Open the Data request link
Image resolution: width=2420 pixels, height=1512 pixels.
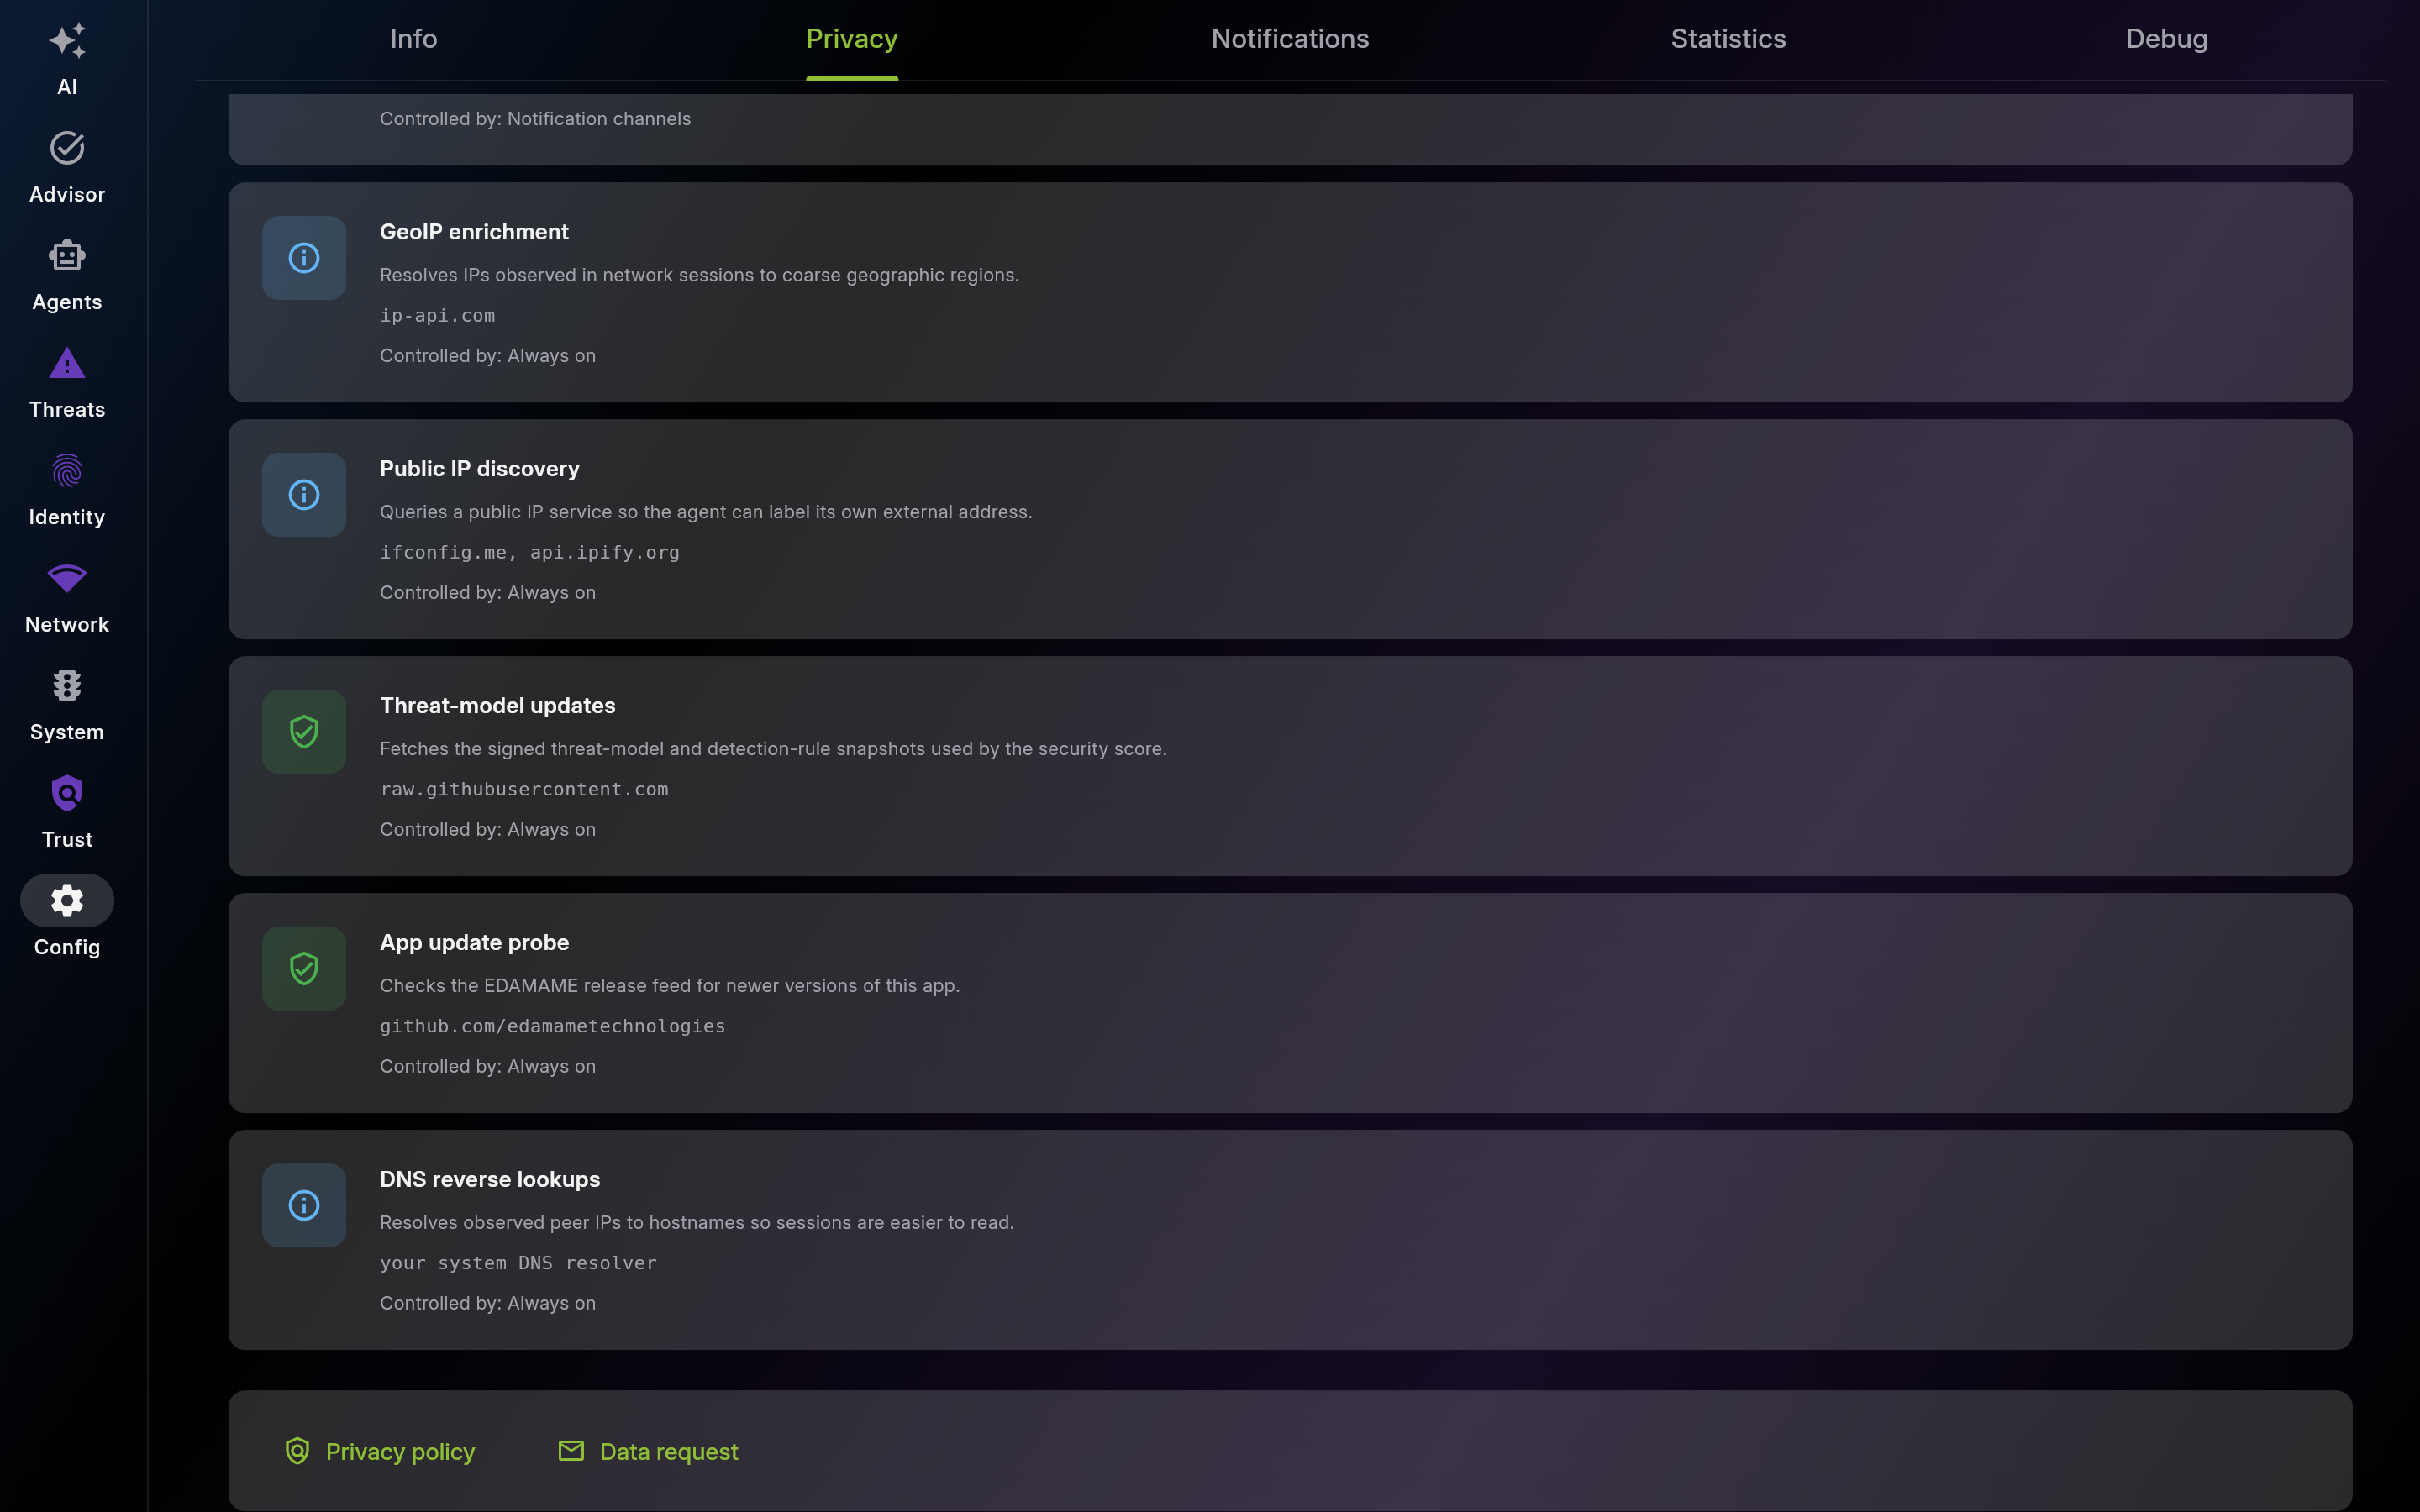click(669, 1452)
